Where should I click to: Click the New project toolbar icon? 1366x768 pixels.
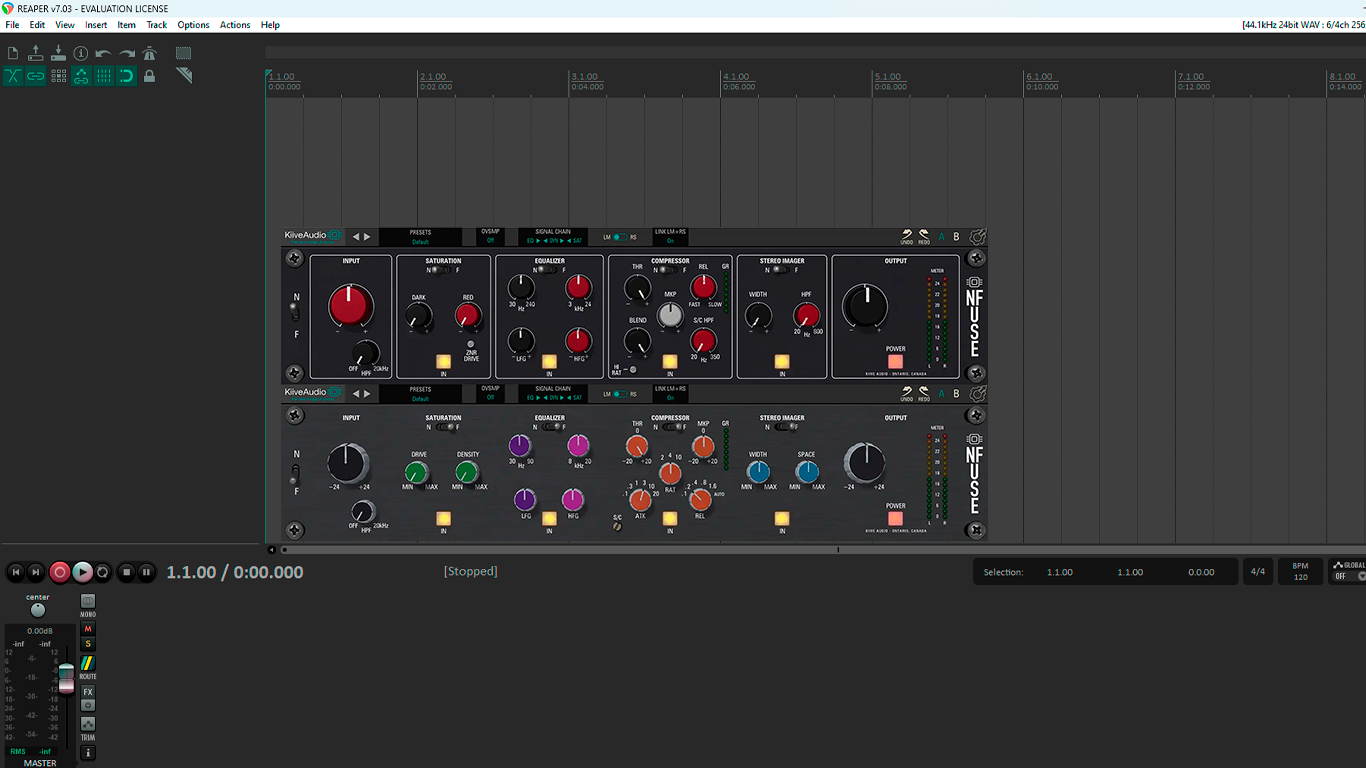pyautogui.click(x=13, y=53)
